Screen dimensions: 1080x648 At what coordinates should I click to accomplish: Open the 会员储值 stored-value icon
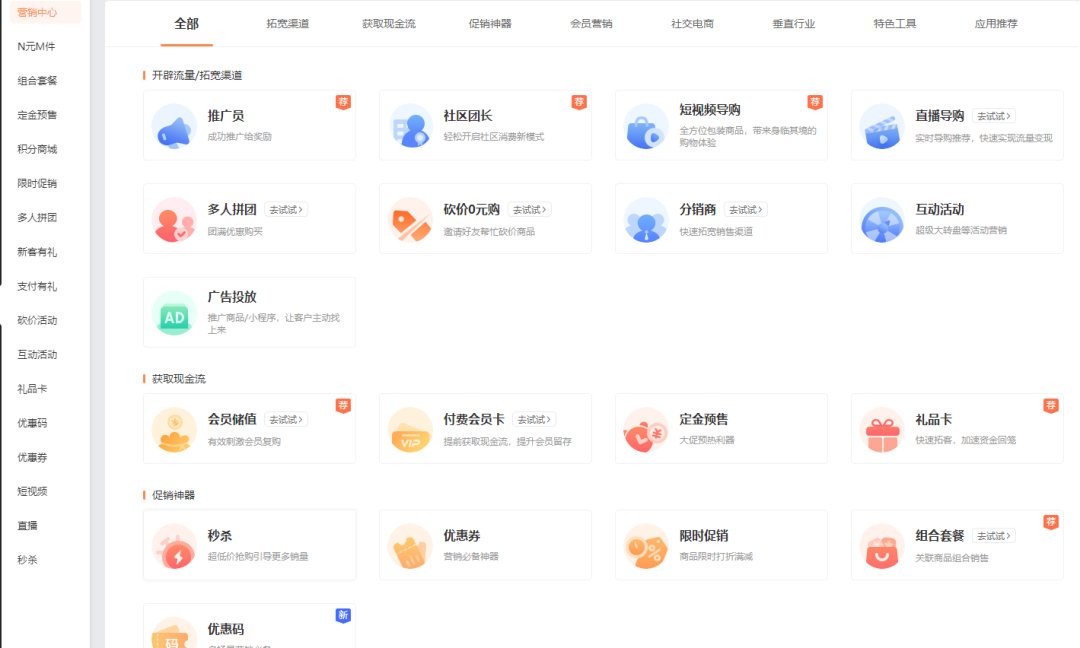click(x=174, y=428)
